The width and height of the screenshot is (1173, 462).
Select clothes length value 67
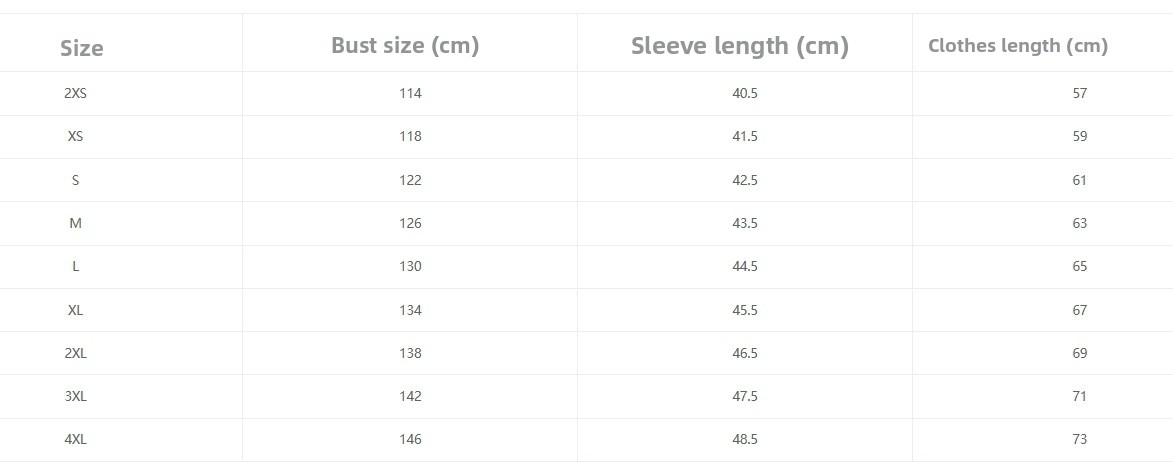pyautogui.click(x=1079, y=310)
